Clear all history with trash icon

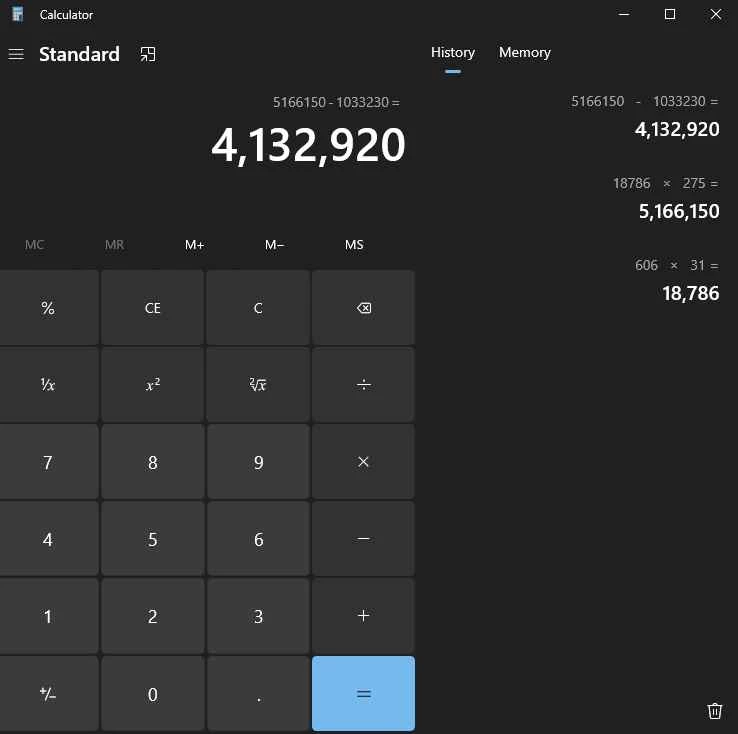coord(714,711)
